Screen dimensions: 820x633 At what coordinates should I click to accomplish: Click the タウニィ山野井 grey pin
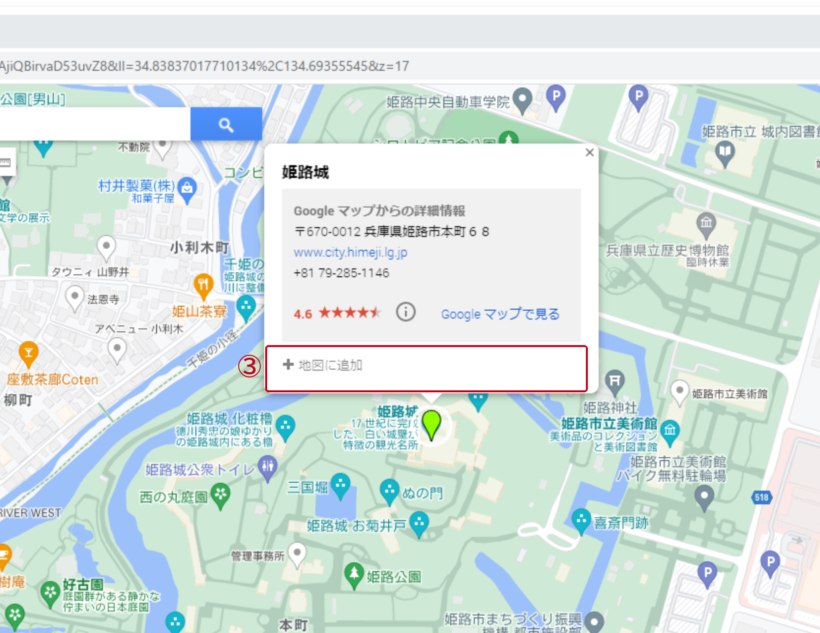tap(107, 247)
